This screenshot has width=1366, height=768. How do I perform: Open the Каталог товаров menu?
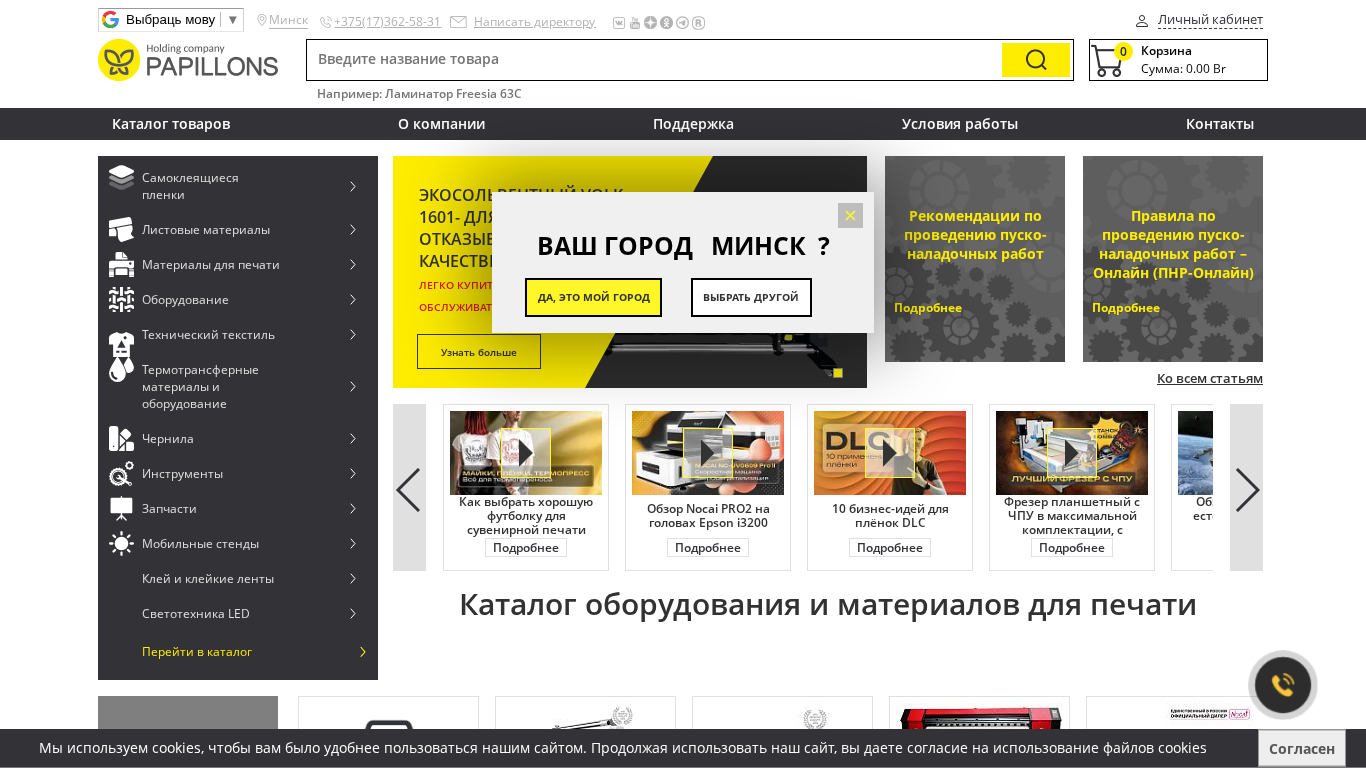click(x=171, y=124)
